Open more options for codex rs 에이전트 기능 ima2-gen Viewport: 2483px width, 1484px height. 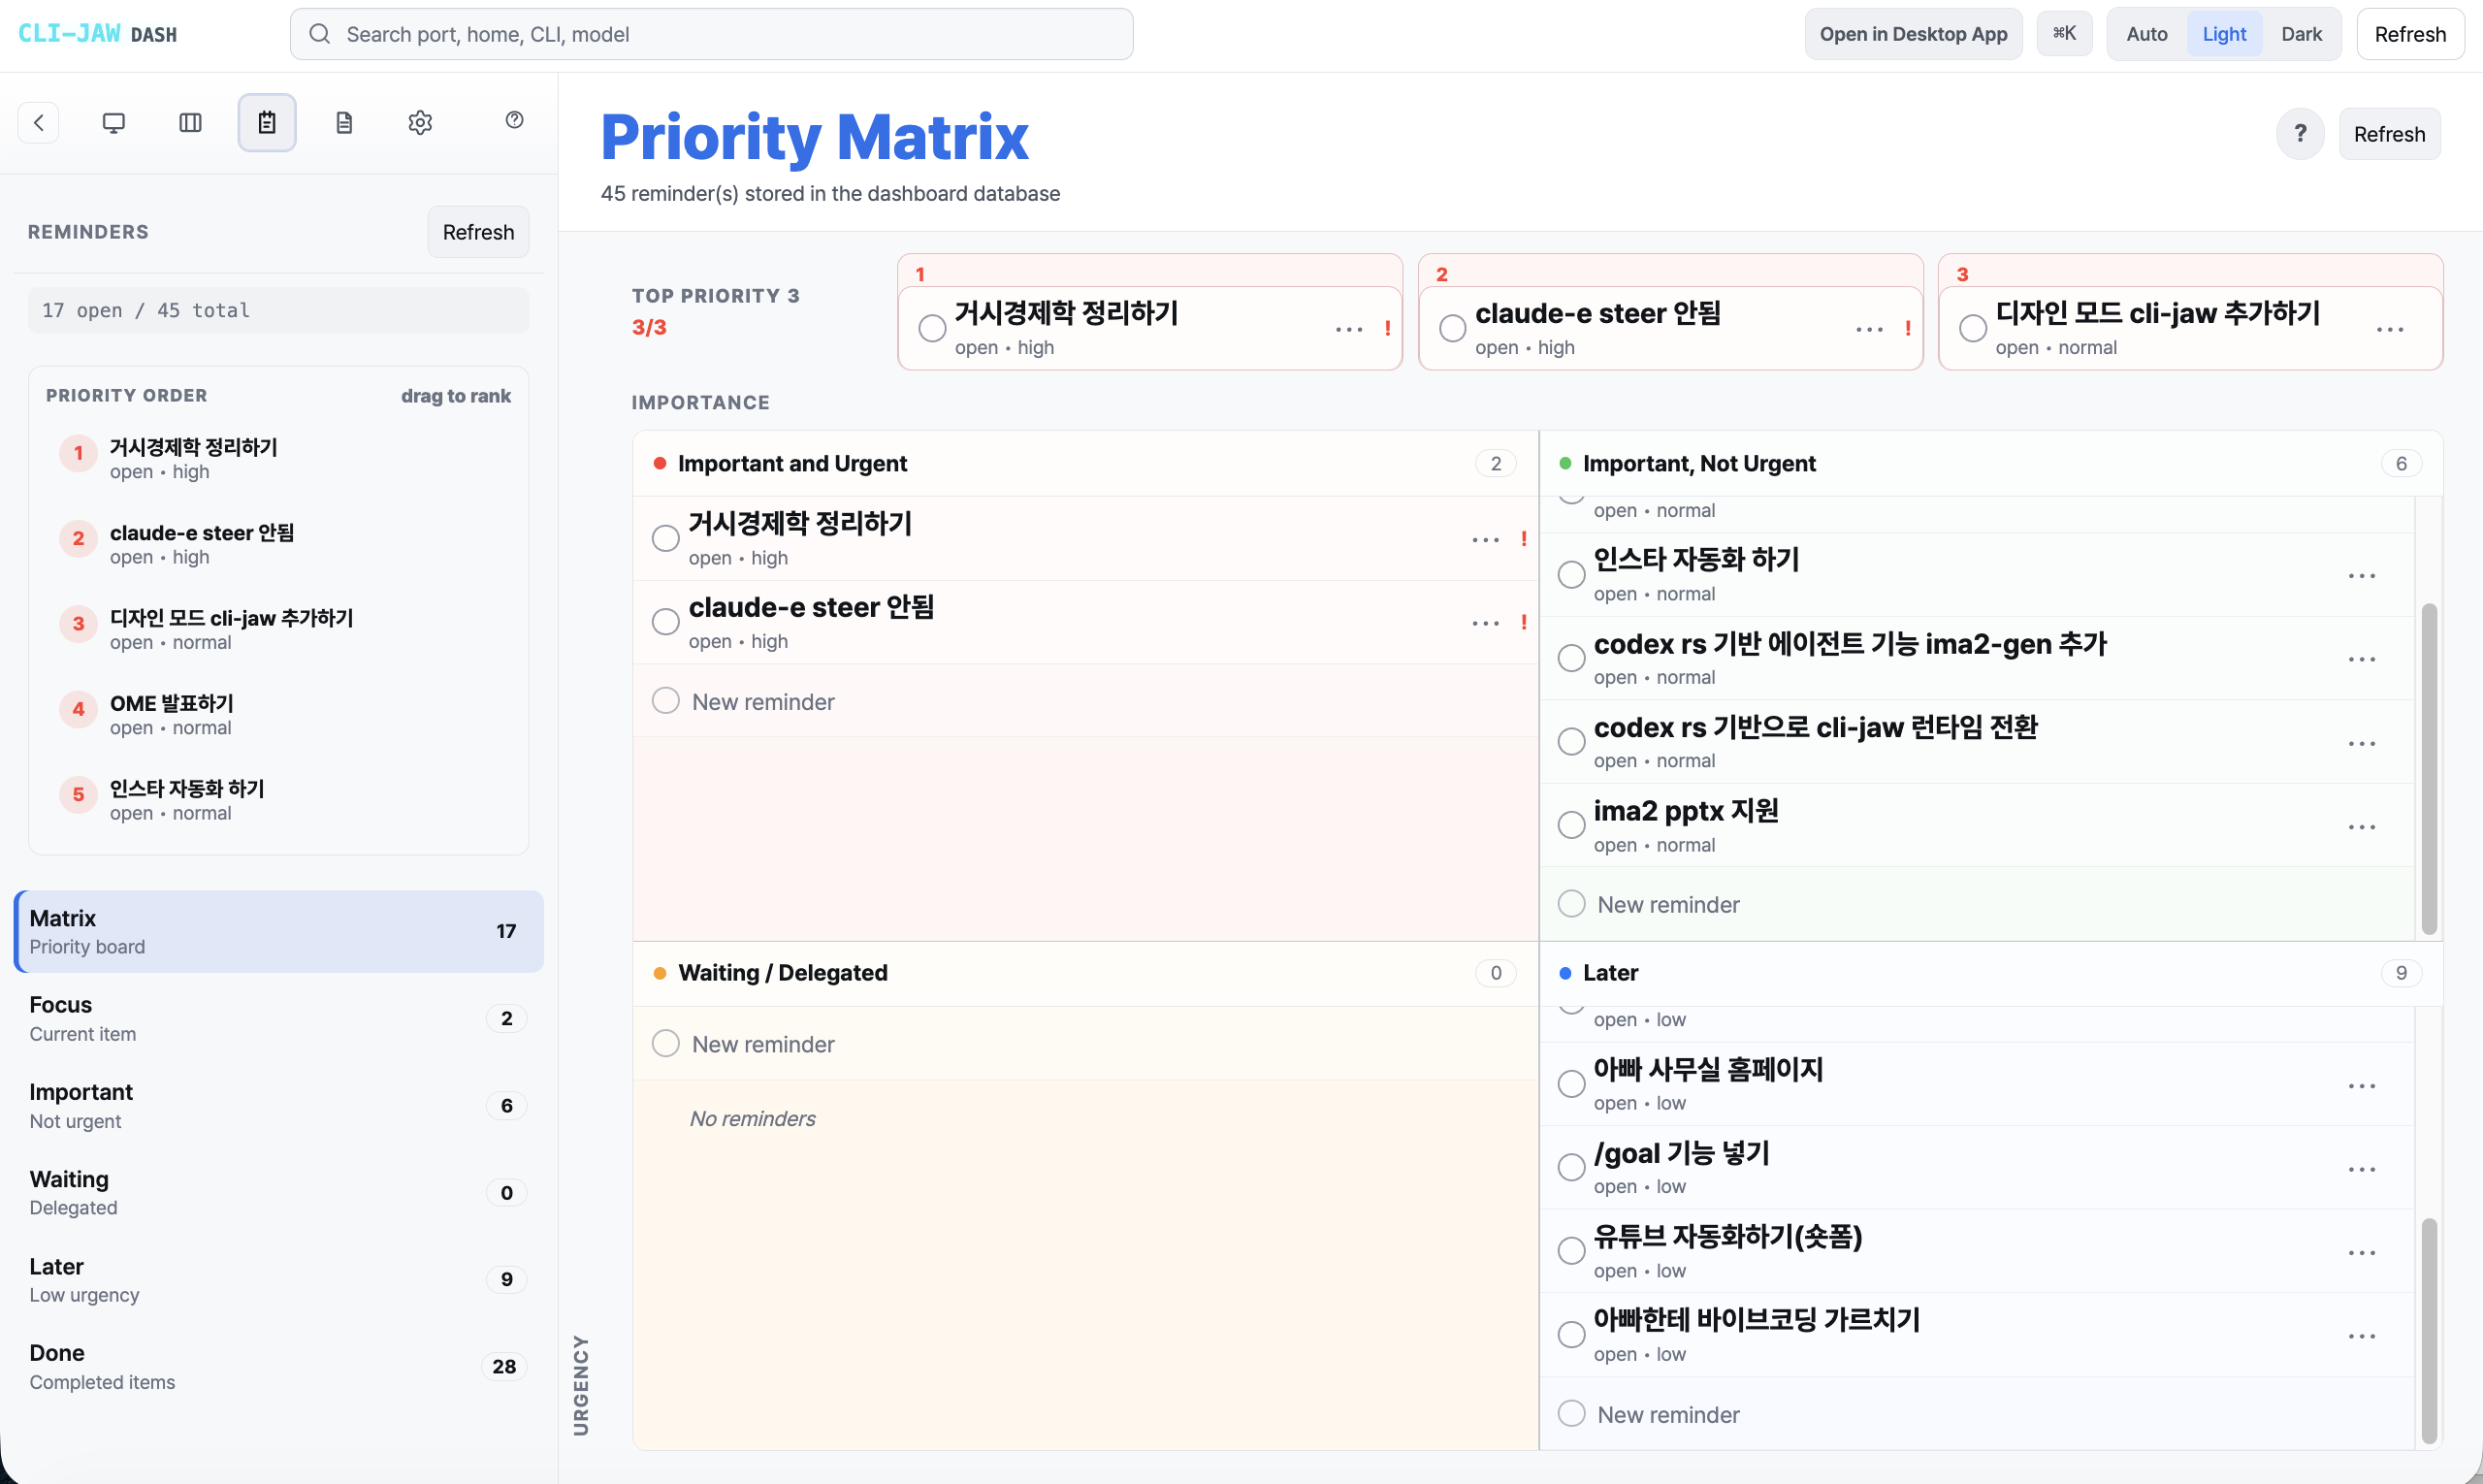pyautogui.click(x=2362, y=659)
